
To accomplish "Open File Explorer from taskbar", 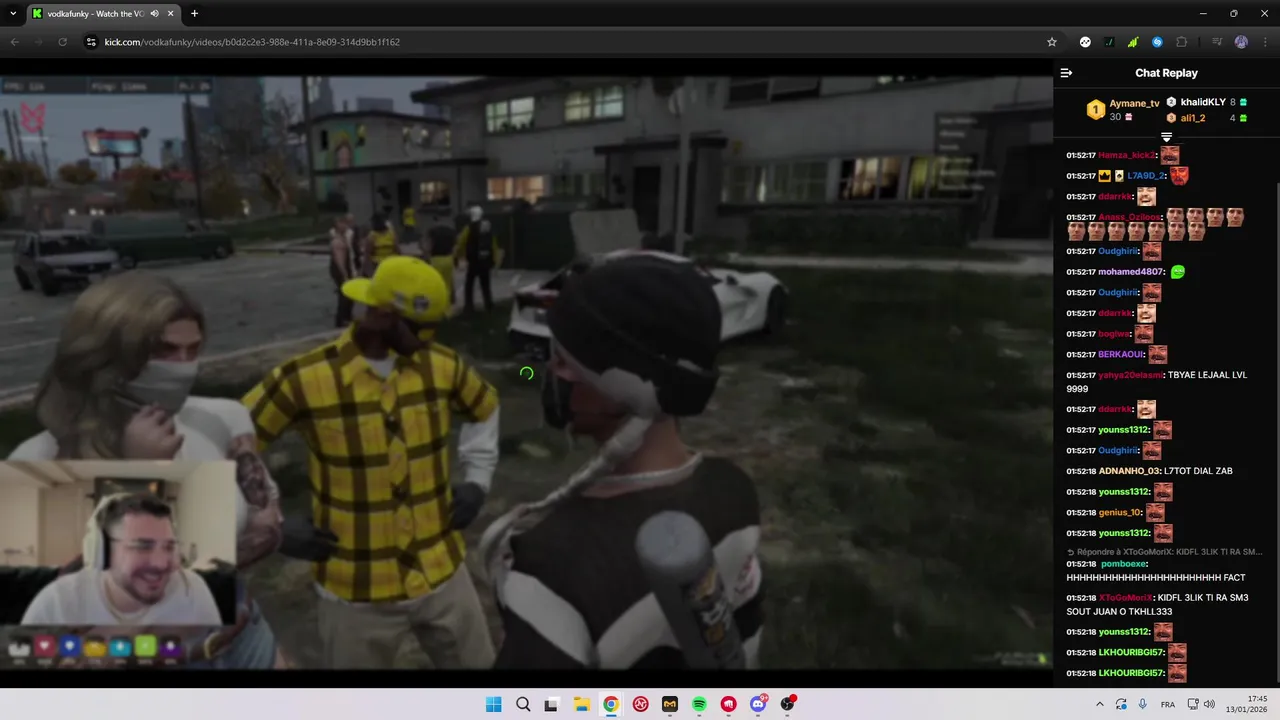I will pos(581,704).
